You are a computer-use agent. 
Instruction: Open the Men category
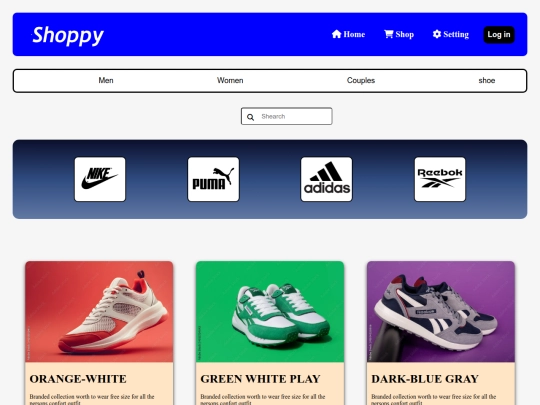[106, 80]
